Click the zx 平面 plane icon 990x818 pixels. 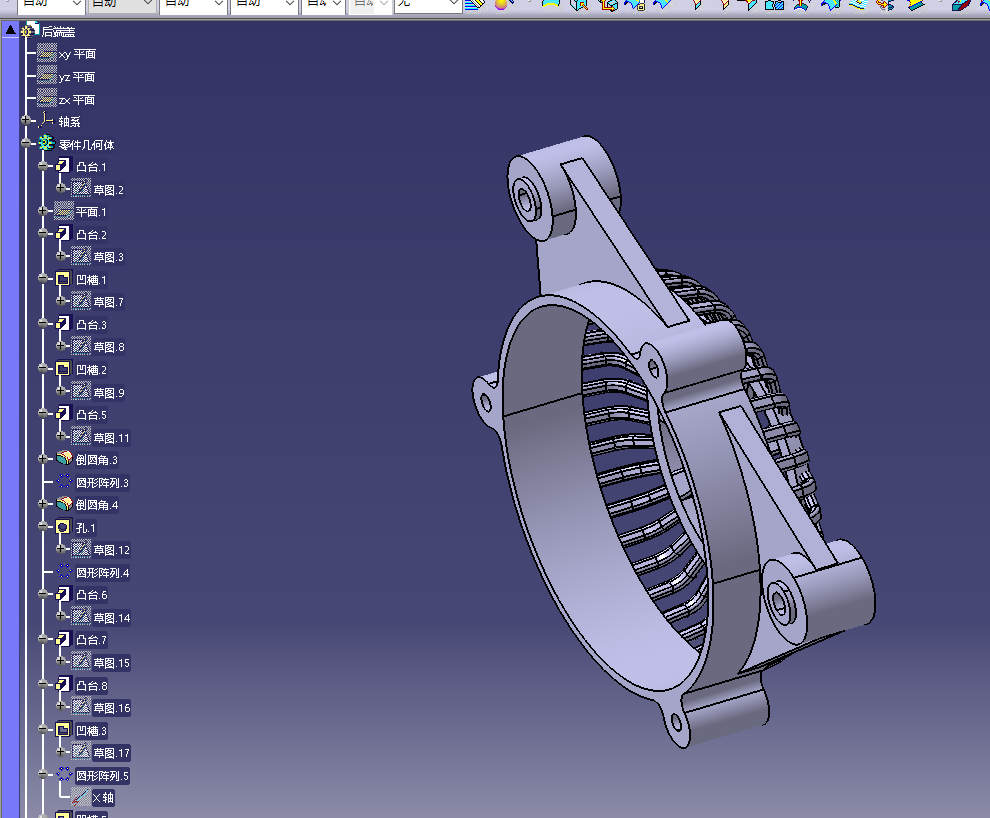point(47,99)
